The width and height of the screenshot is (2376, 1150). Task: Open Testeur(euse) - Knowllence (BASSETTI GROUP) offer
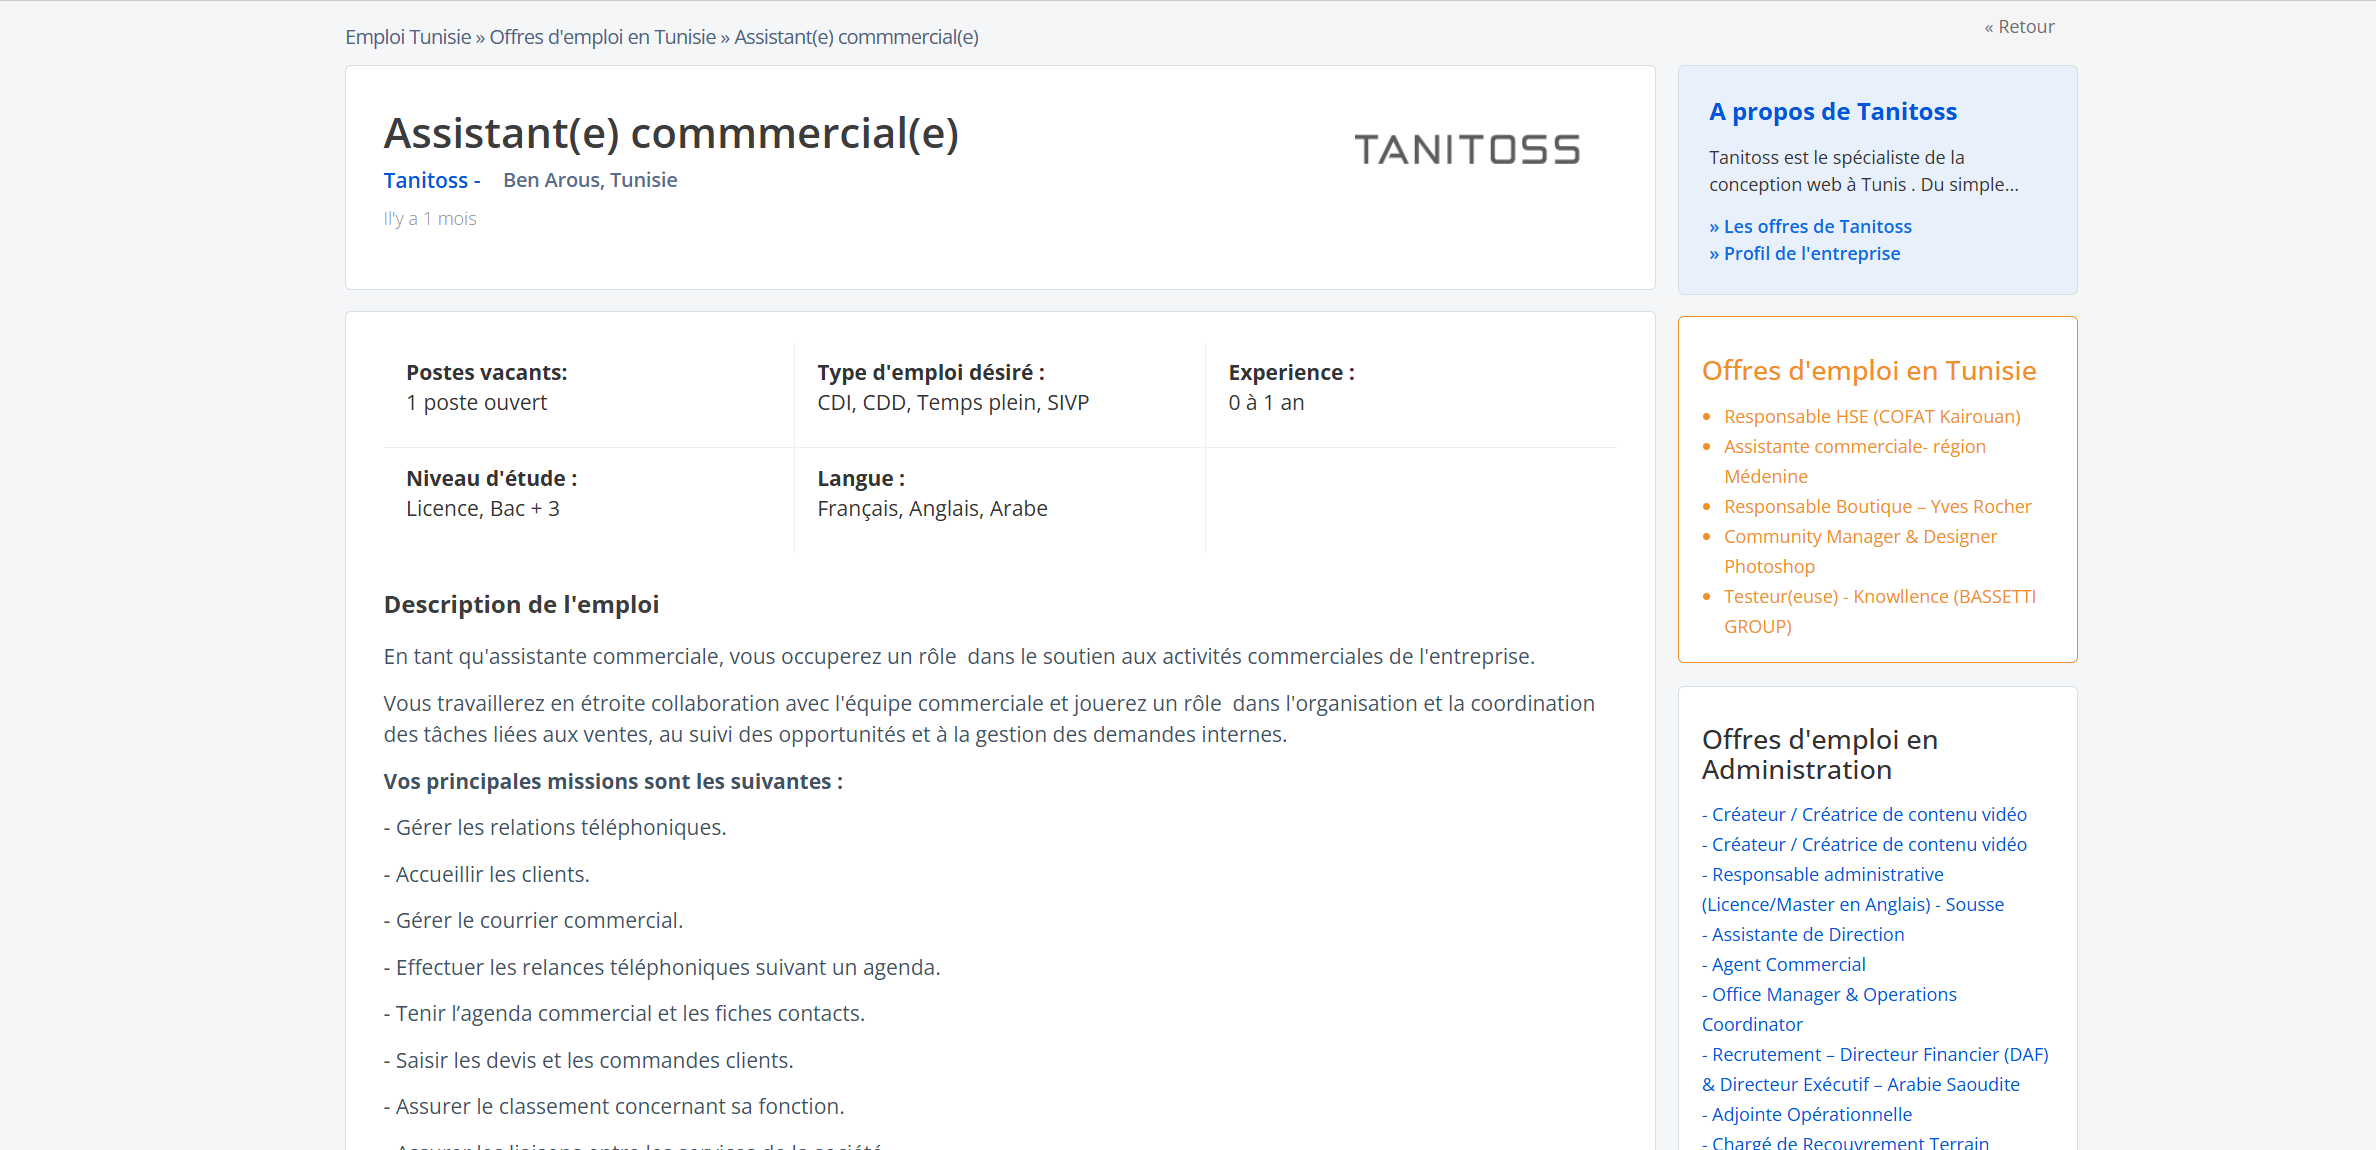(1880, 611)
